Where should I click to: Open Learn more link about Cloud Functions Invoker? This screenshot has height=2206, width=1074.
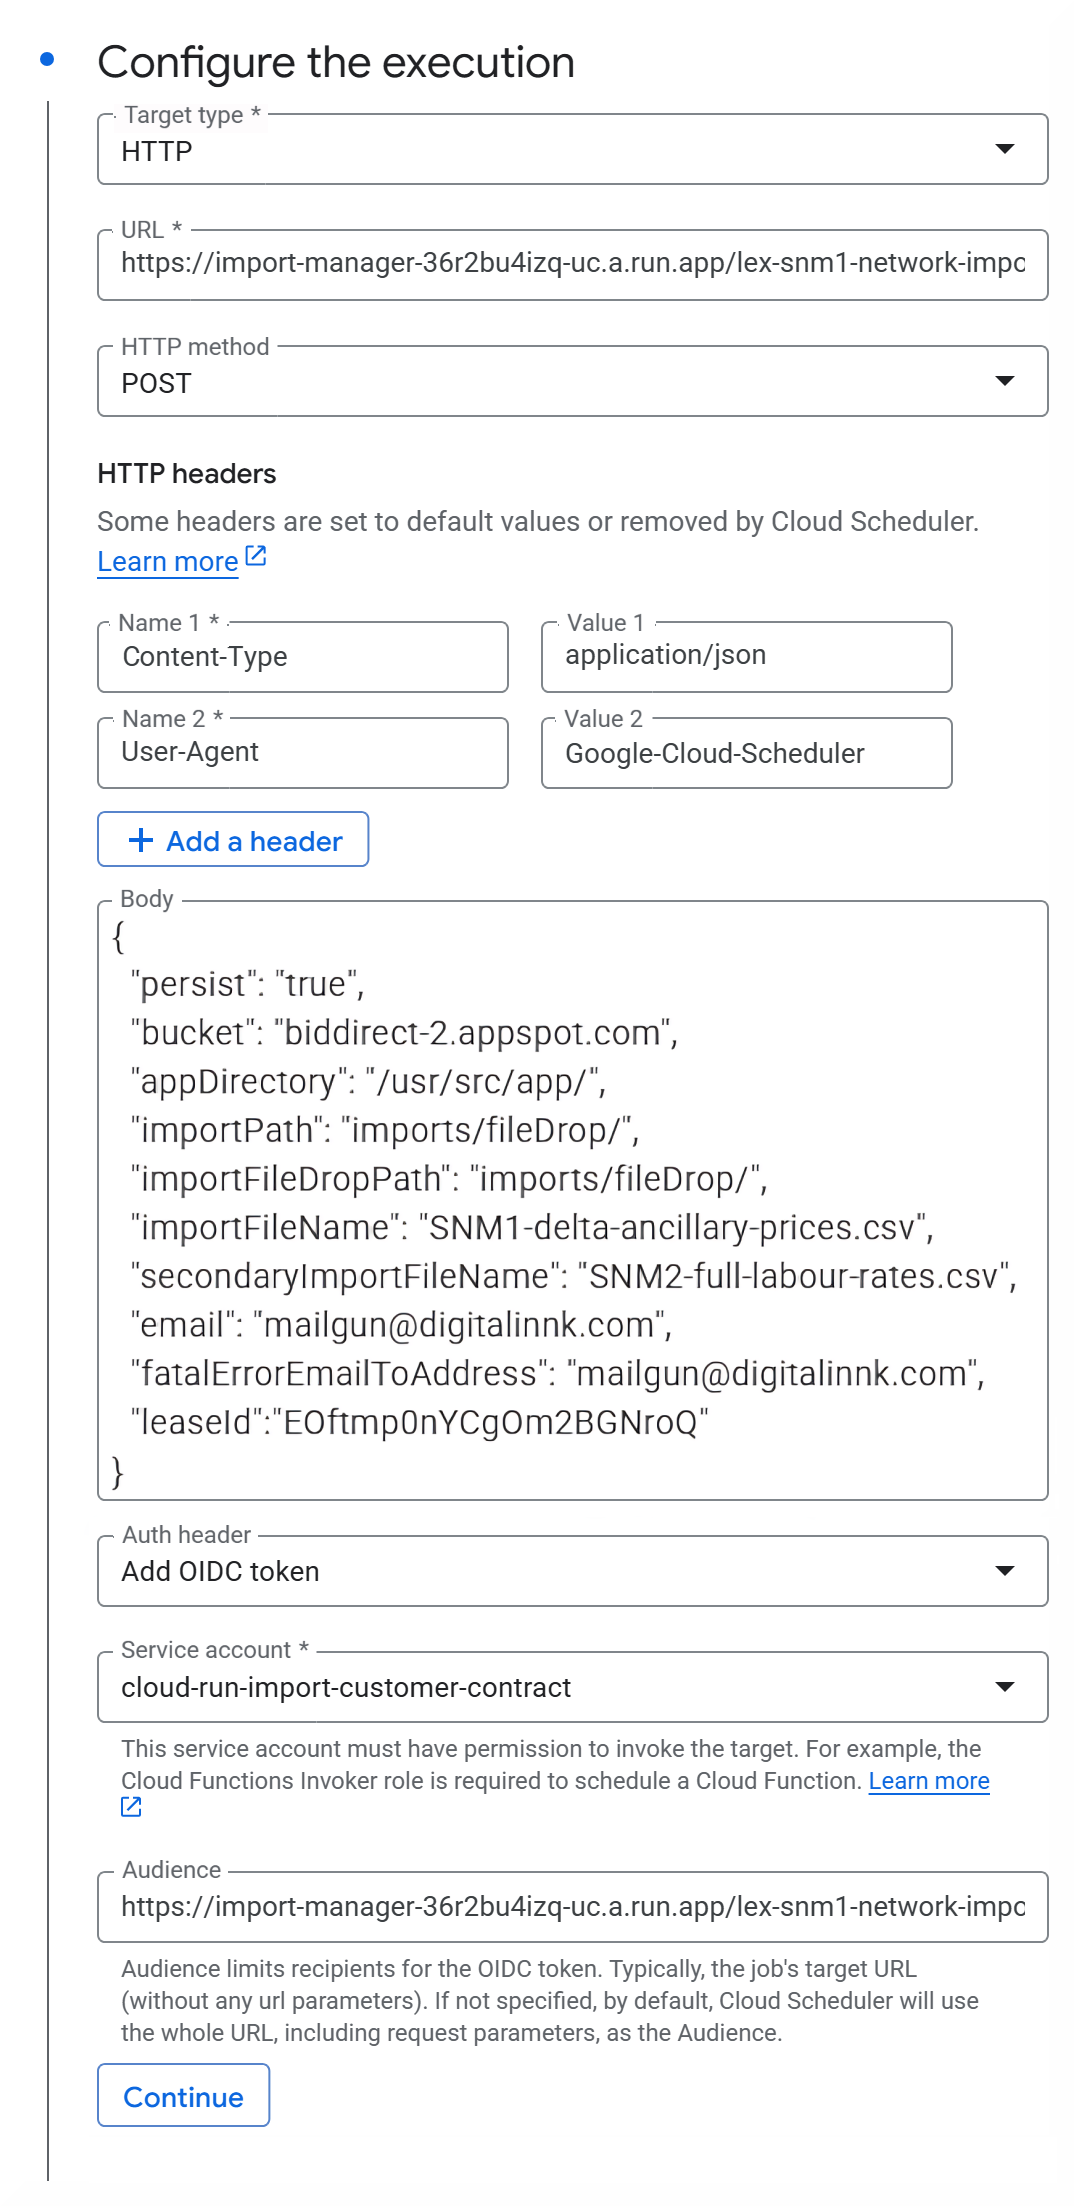click(x=928, y=1781)
